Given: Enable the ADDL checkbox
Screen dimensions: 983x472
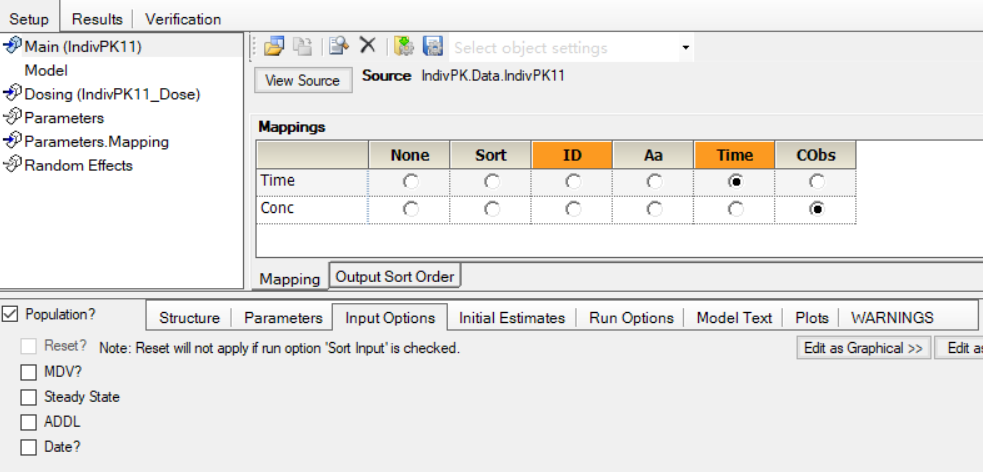Looking at the screenshot, I should (28, 422).
